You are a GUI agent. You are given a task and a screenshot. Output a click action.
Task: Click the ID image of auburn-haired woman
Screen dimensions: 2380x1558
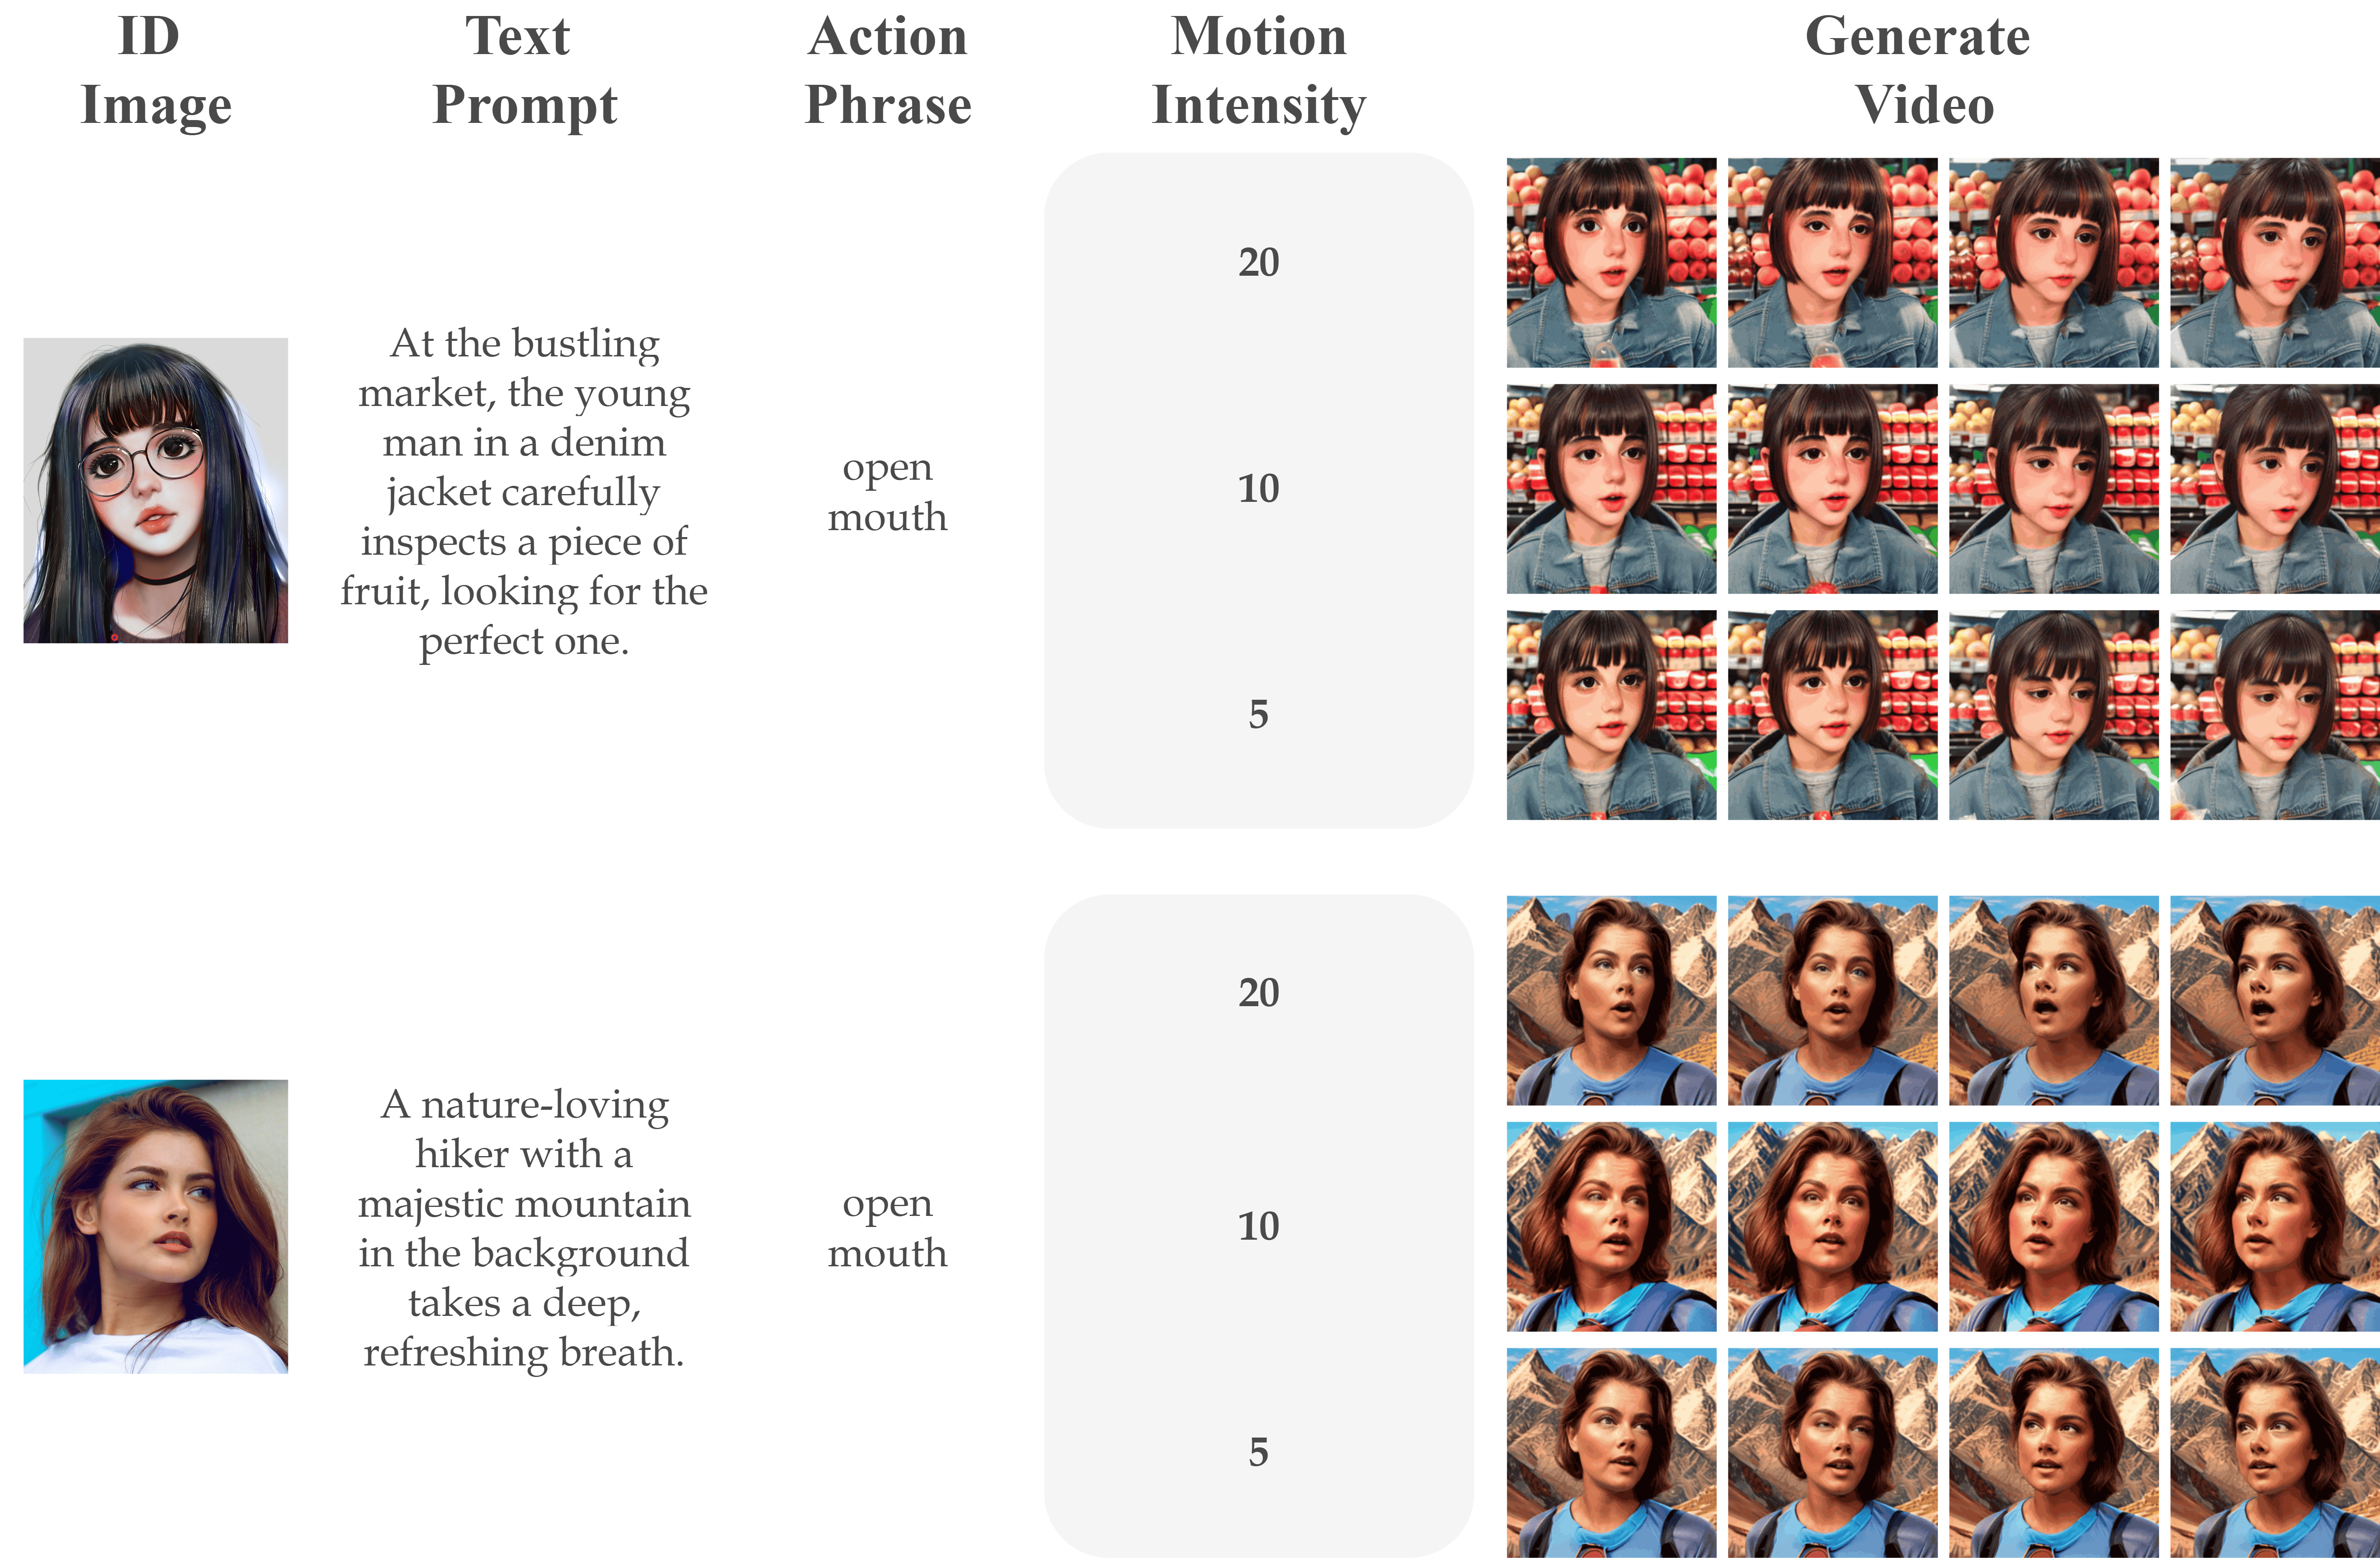pos(156,1226)
